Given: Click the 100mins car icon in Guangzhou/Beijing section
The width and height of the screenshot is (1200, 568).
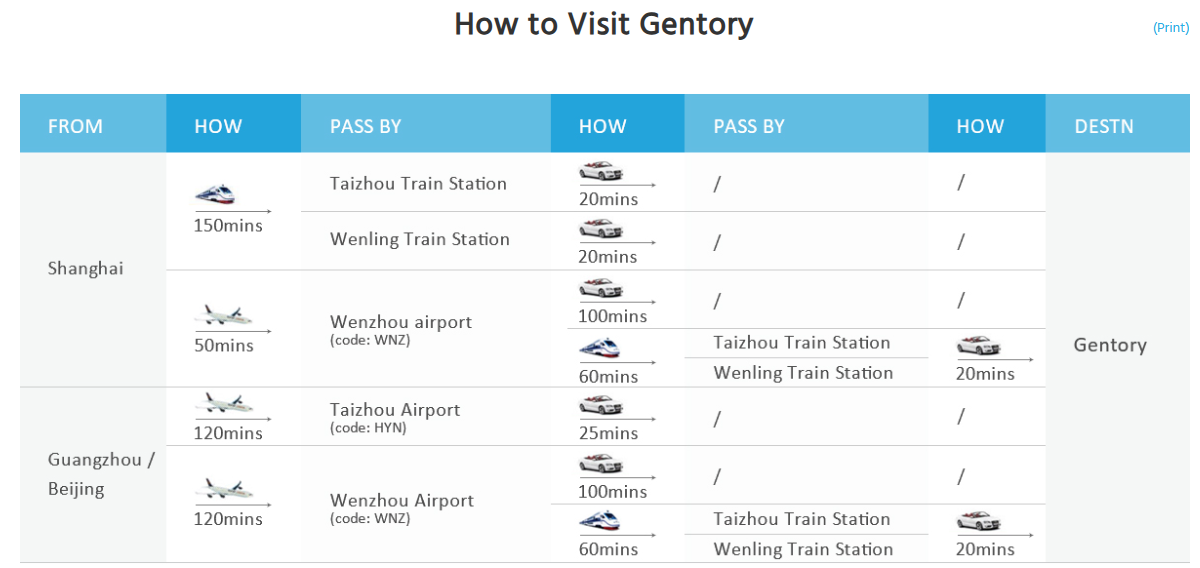Looking at the screenshot, I should [601, 464].
